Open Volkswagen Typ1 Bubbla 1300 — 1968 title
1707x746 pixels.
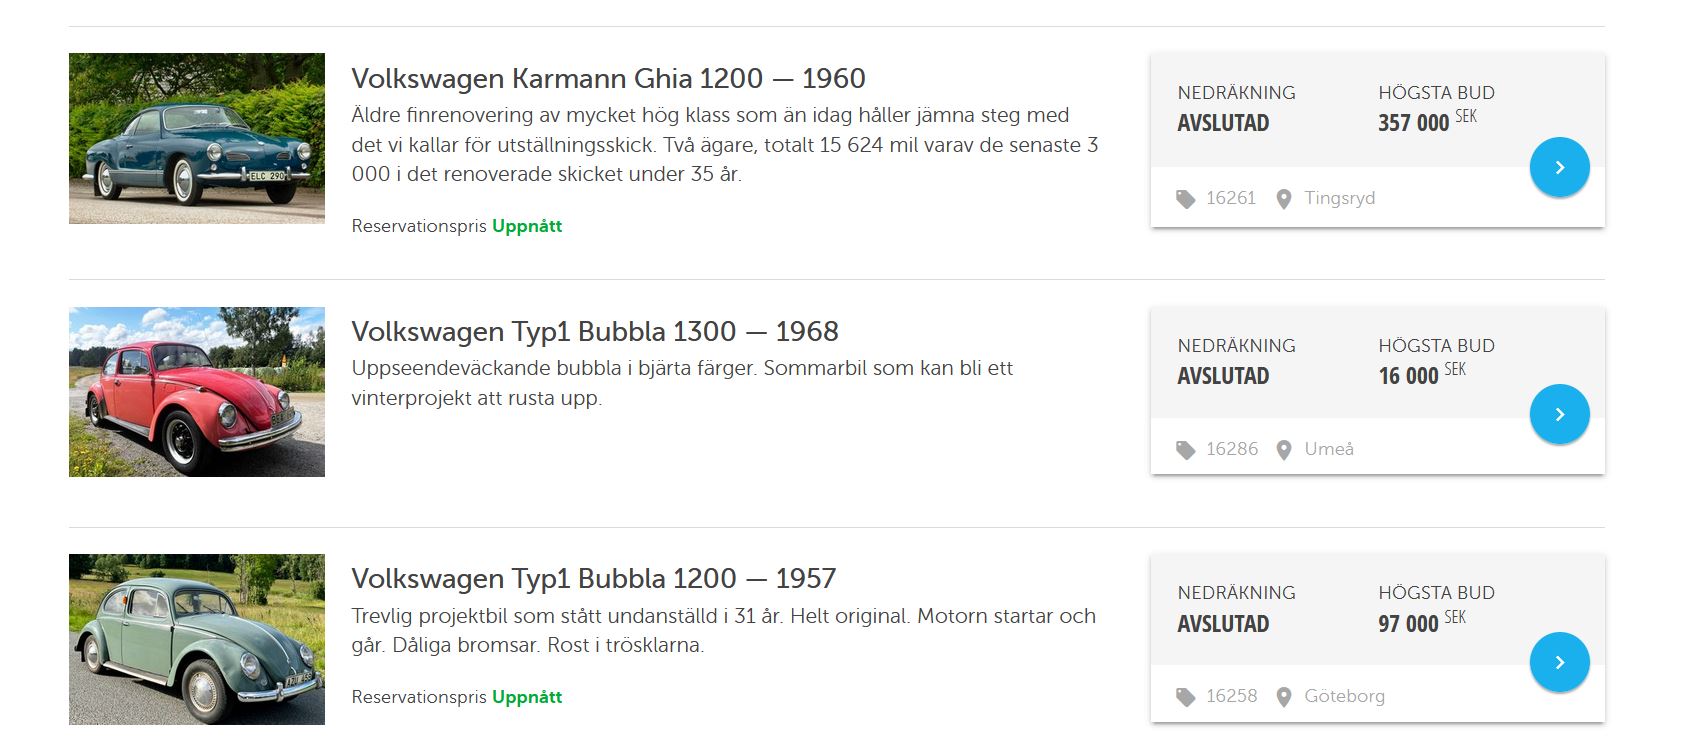click(x=595, y=331)
